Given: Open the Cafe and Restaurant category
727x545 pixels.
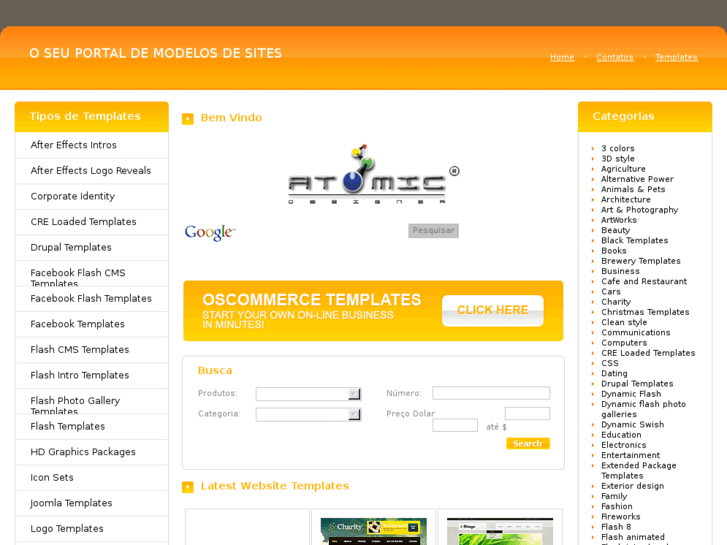Looking at the screenshot, I should pos(644,281).
